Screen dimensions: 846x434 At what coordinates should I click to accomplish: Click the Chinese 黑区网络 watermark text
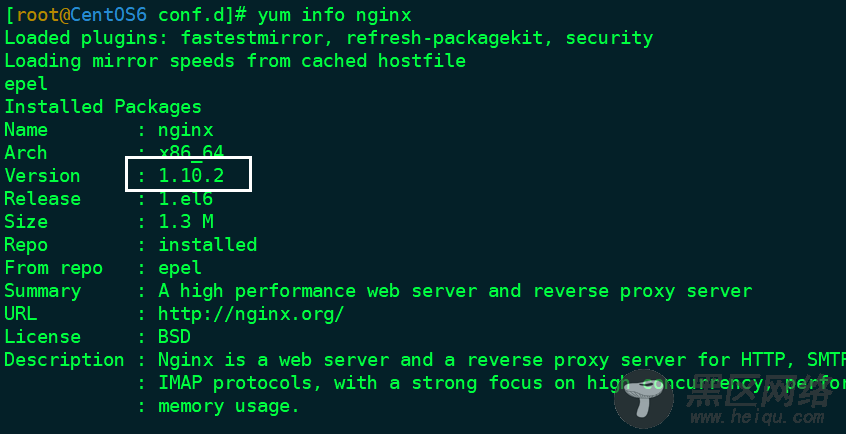click(760, 390)
